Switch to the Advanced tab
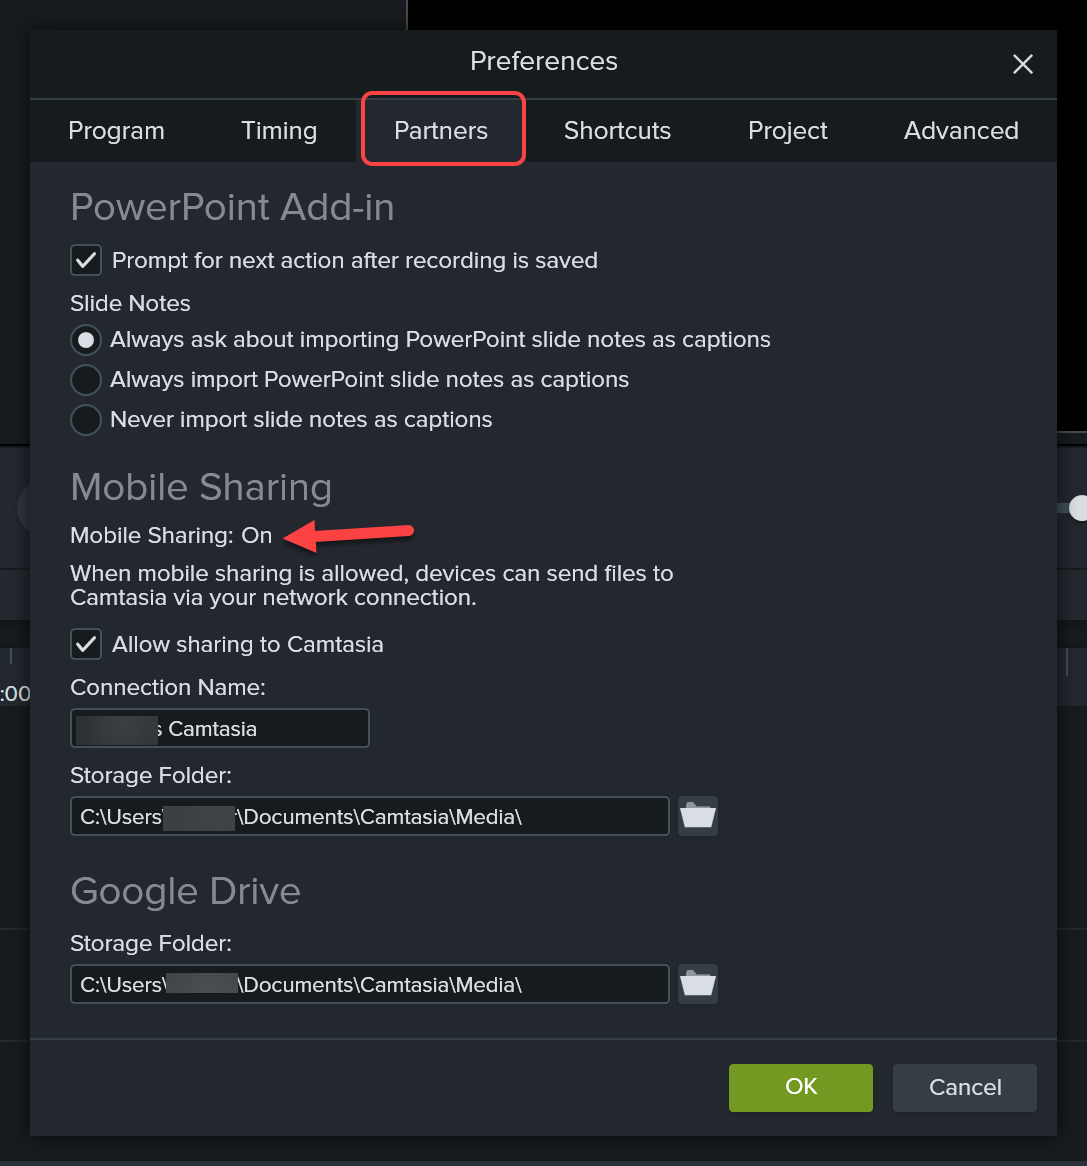The image size is (1087, 1166). (961, 131)
